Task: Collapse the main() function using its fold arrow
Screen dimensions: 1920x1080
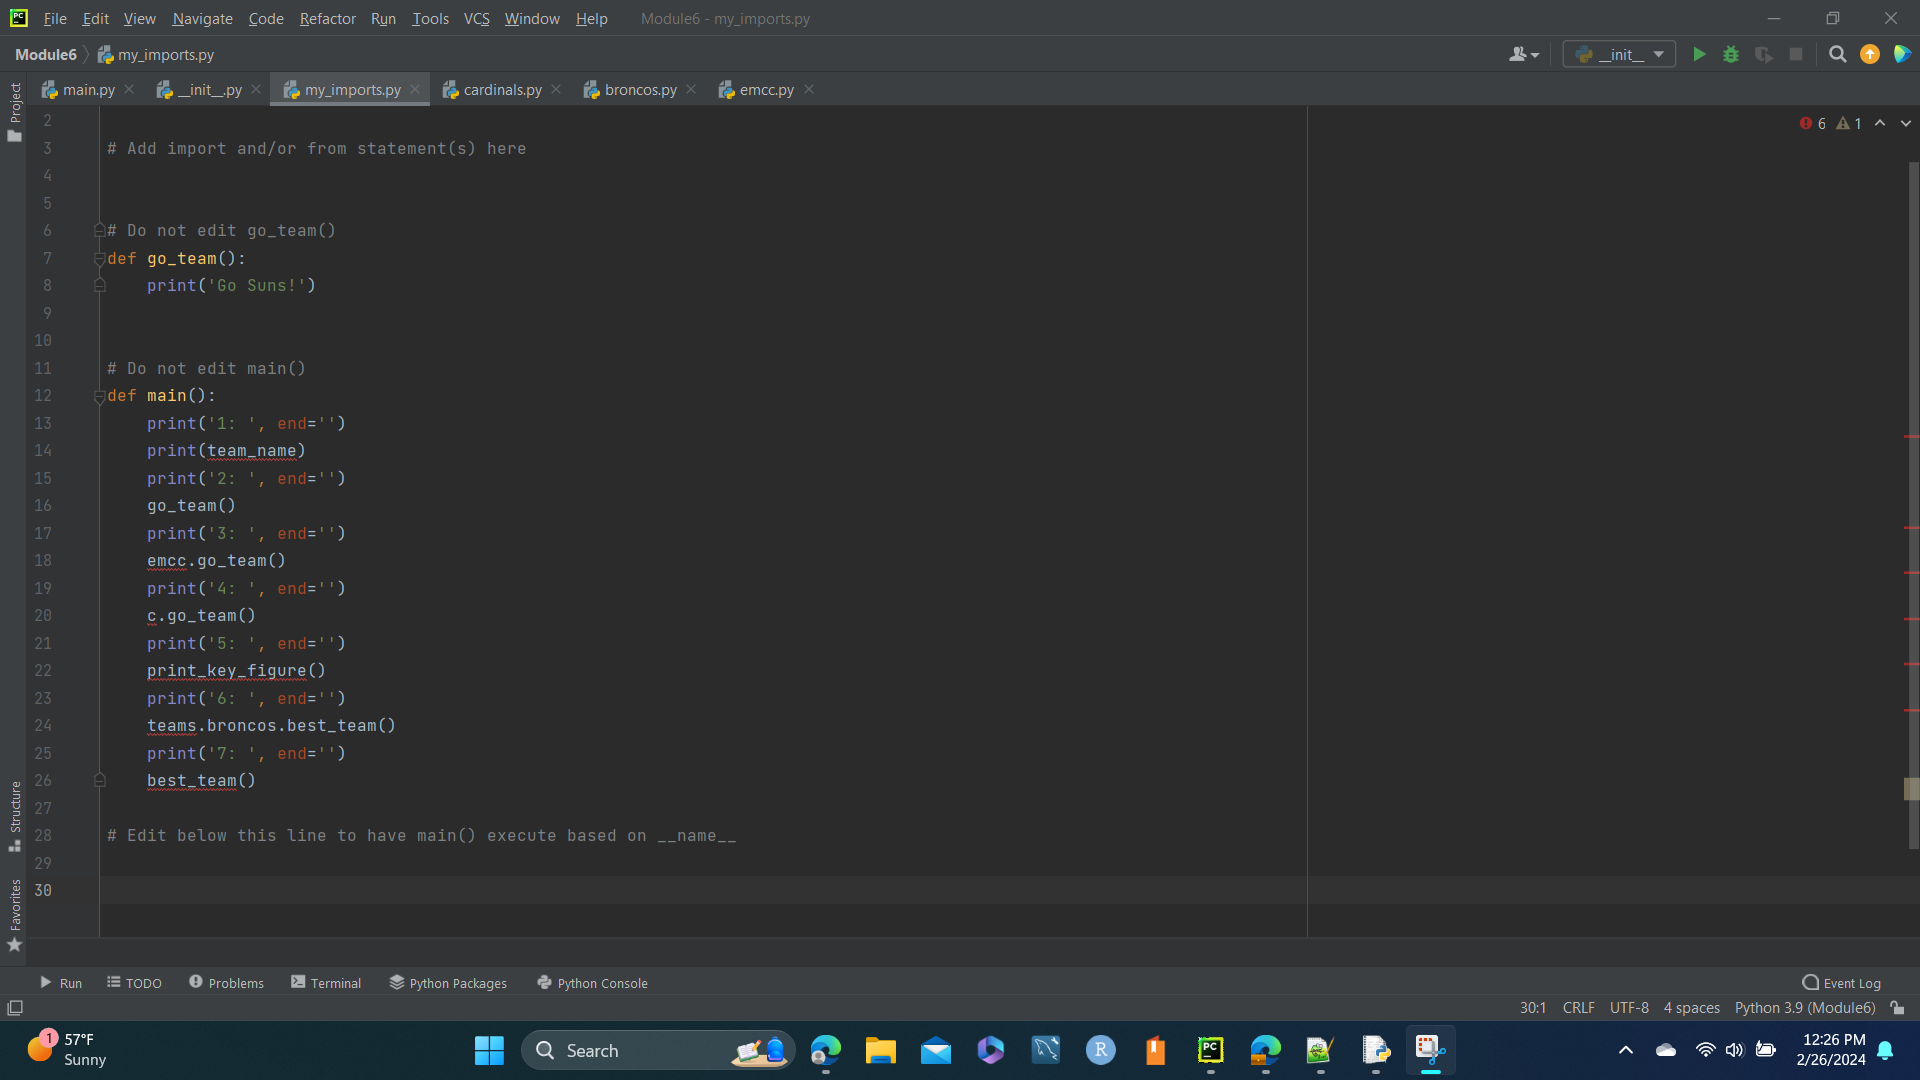Action: click(x=98, y=396)
